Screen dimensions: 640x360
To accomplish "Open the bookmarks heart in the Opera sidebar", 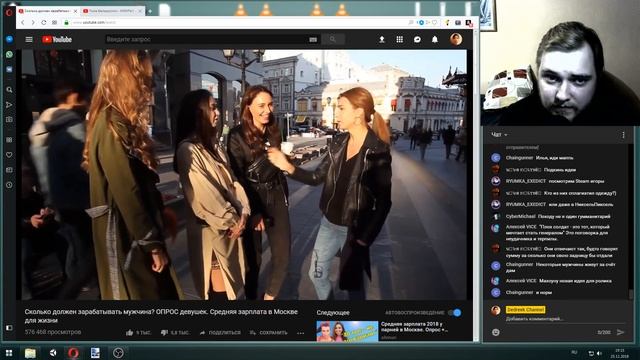I will [9, 155].
